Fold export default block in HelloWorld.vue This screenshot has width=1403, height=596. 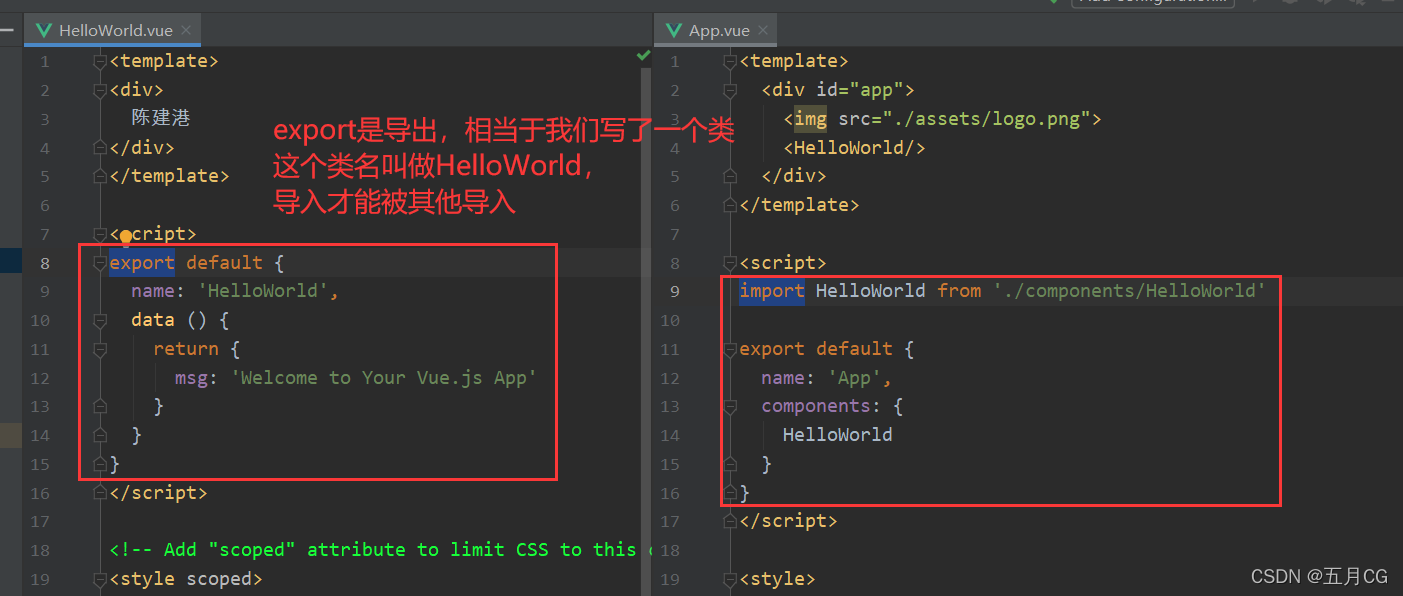(99, 263)
